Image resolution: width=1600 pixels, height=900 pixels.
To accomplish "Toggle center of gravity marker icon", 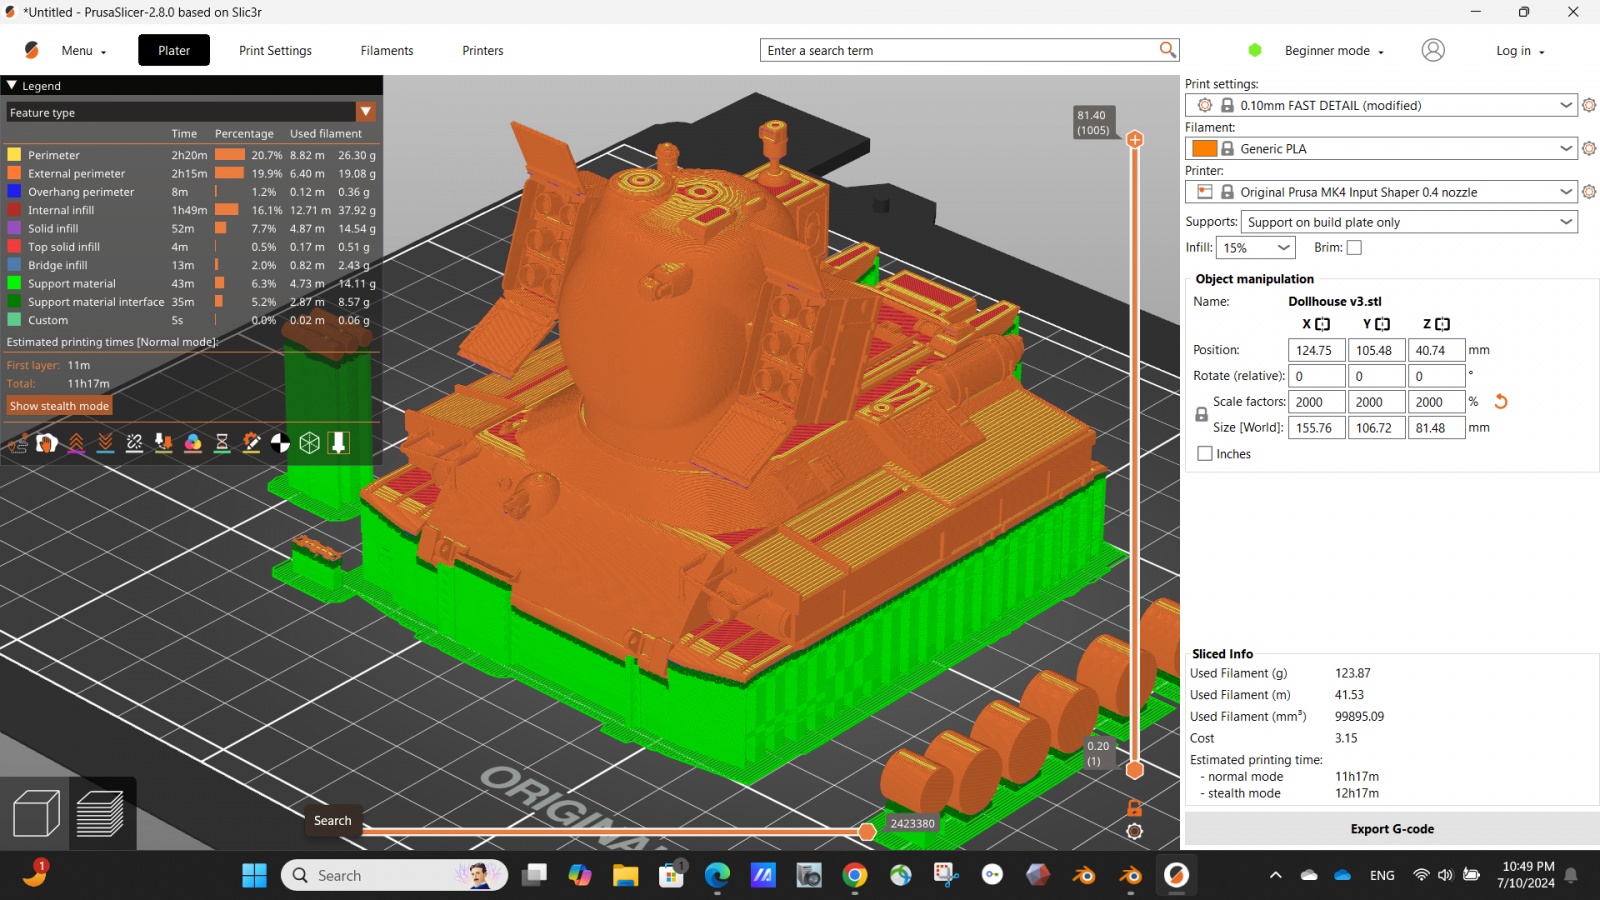I will [x=280, y=443].
